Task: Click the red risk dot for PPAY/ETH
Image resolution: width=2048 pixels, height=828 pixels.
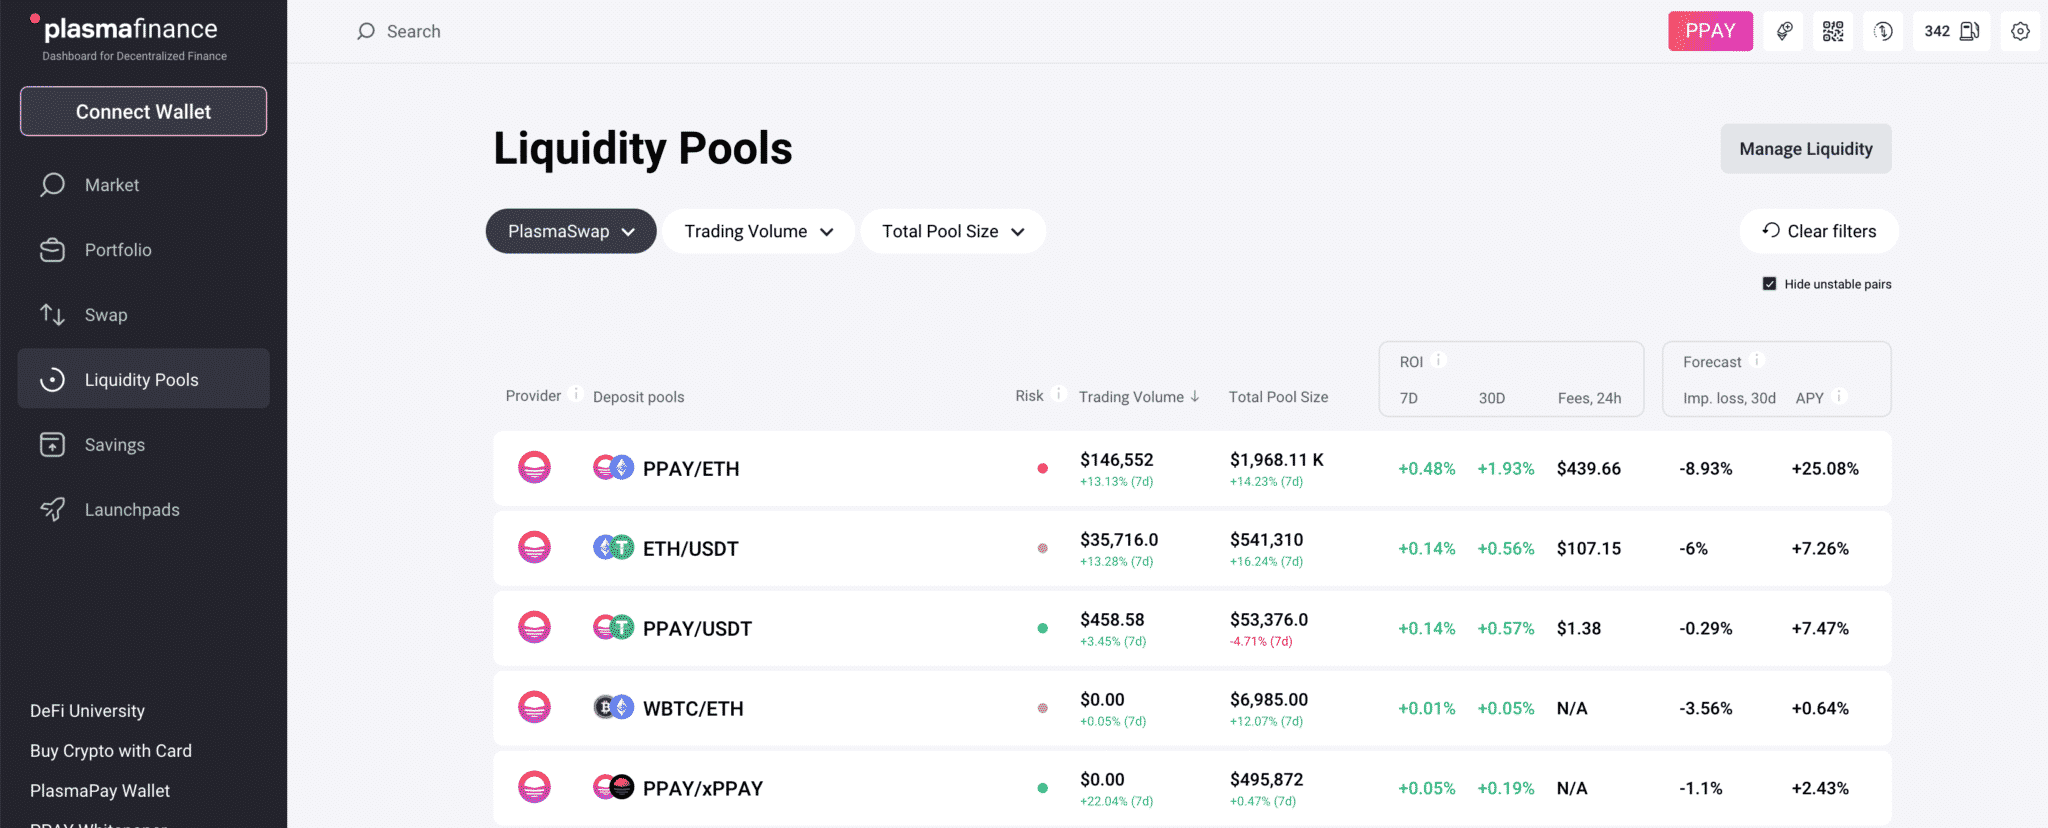Action: point(1042,468)
